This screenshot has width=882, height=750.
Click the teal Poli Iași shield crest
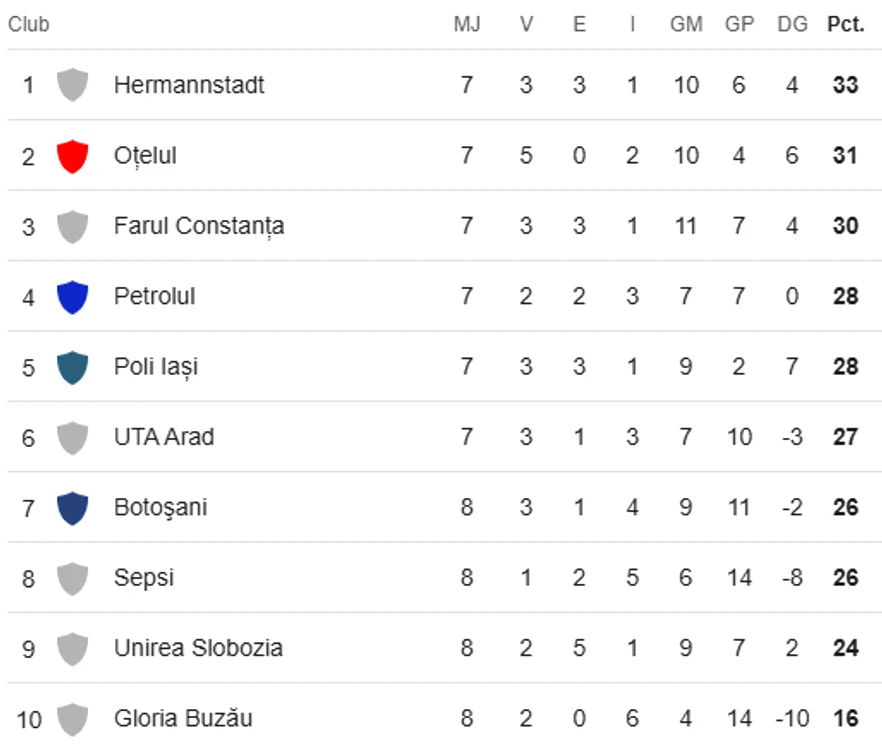click(73, 367)
